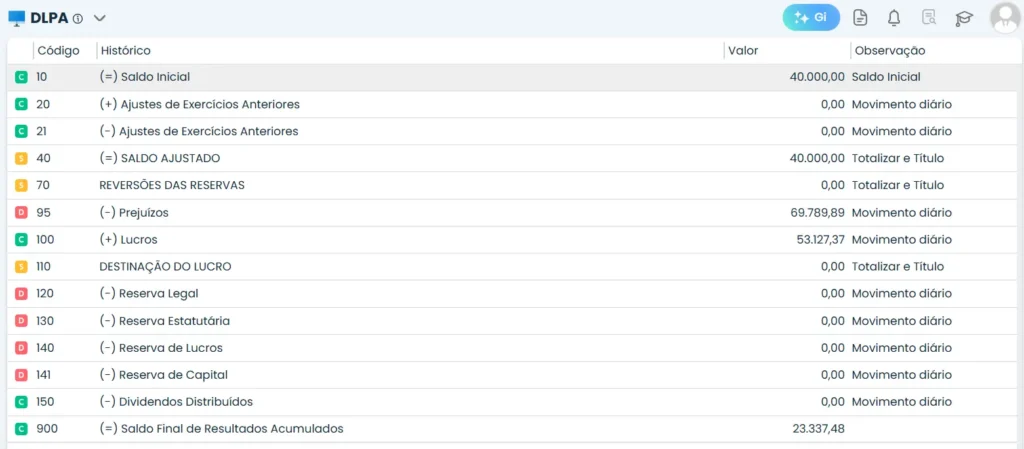Image resolution: width=1024 pixels, height=449 pixels.
Task: Click code 141 cell
Action: 42,375
